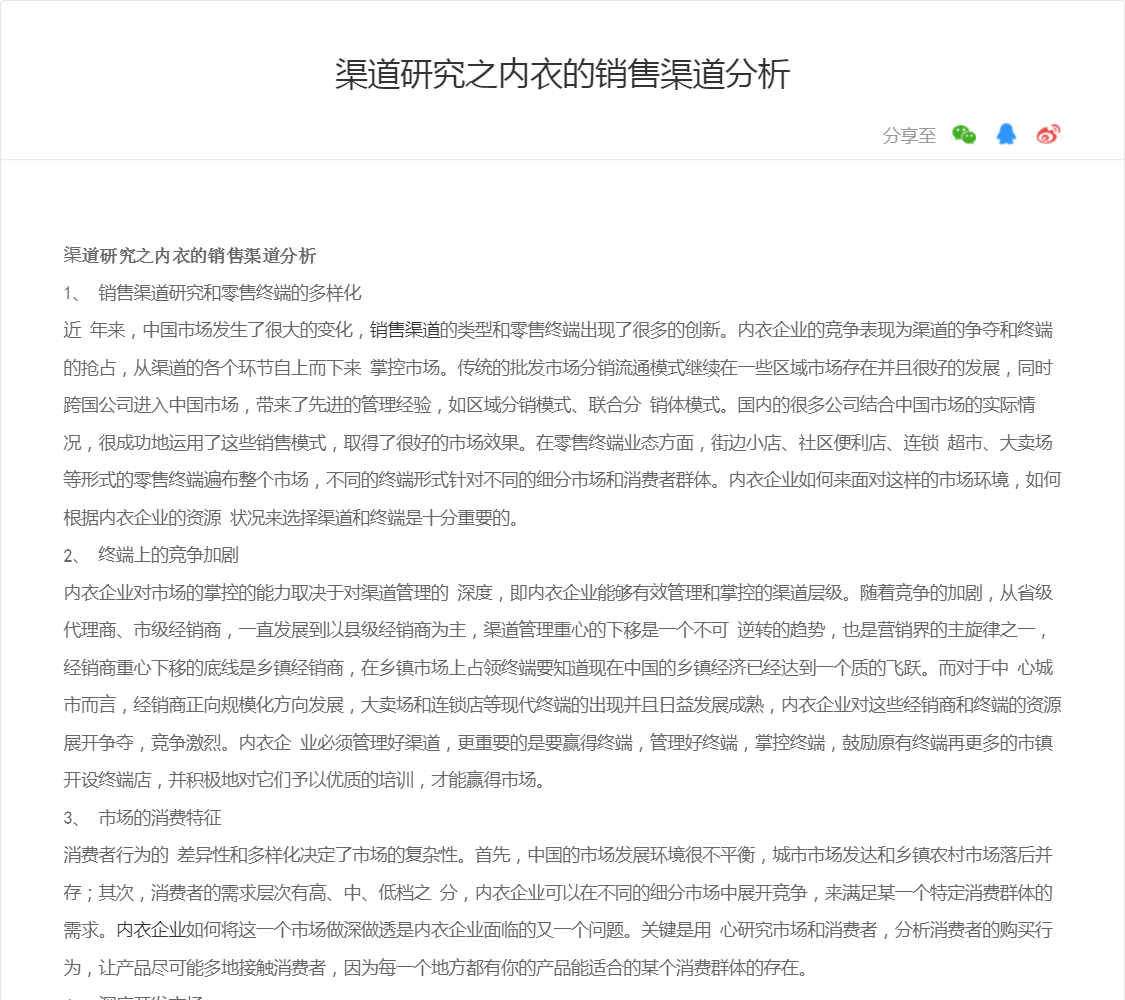Click line starting '存；其次，消费者的需求'
This screenshot has height=1000, width=1125.
point(558,892)
